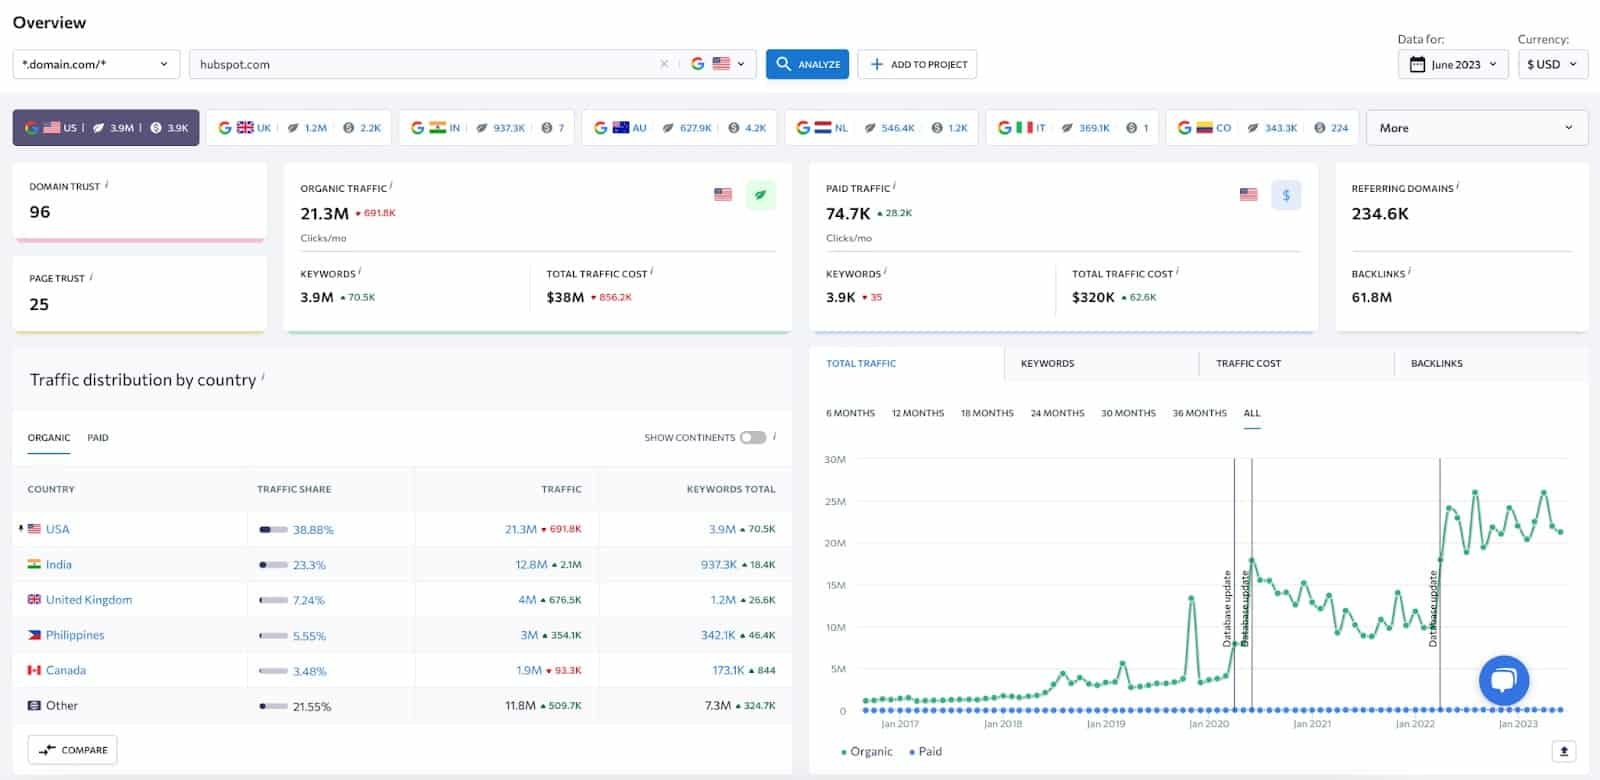Click the USA flag icon in country table
Screen dimensions: 1600x780
(34, 528)
